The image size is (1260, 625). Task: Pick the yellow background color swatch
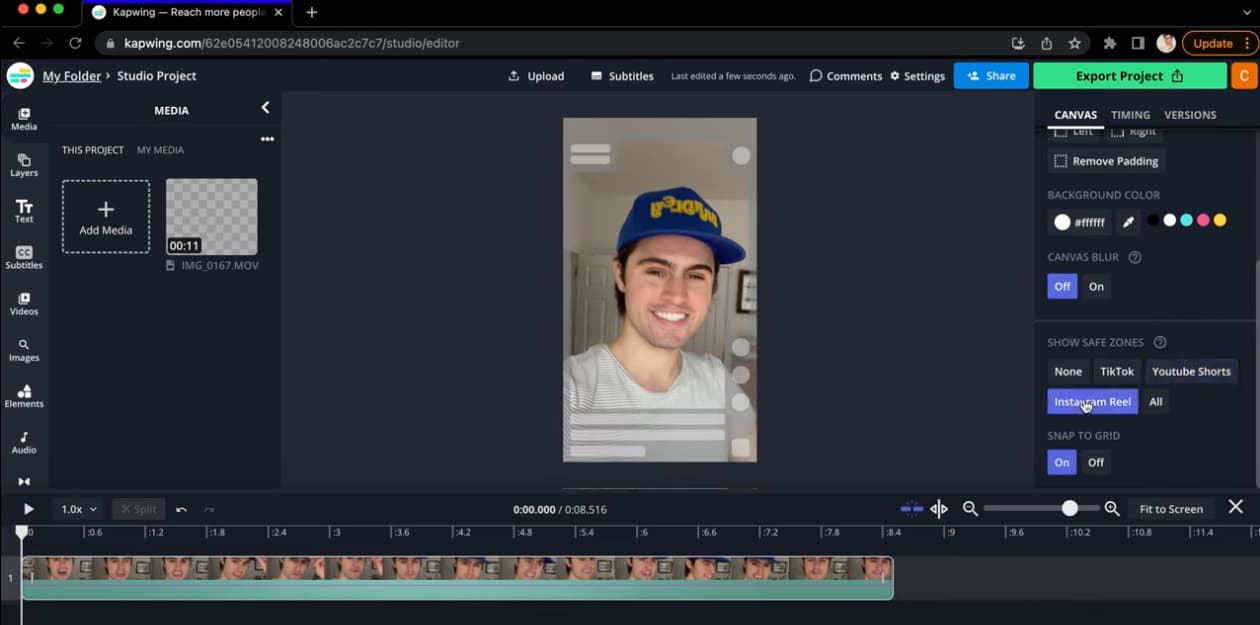click(x=1220, y=220)
